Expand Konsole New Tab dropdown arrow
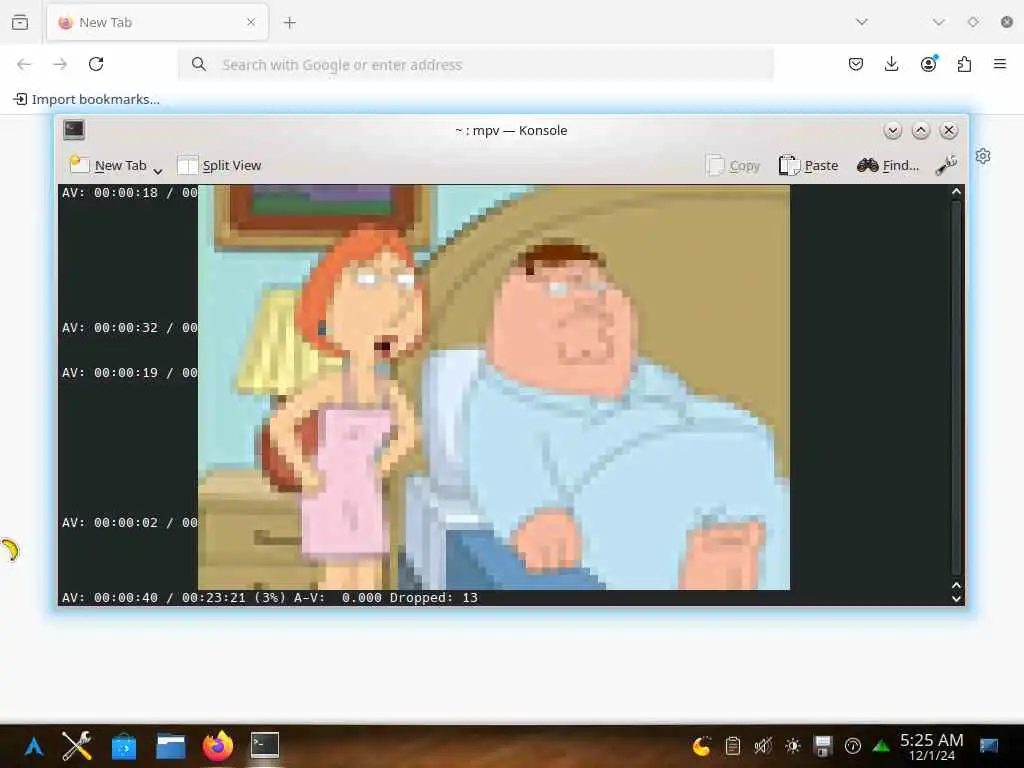This screenshot has width=1024, height=768. [157, 171]
